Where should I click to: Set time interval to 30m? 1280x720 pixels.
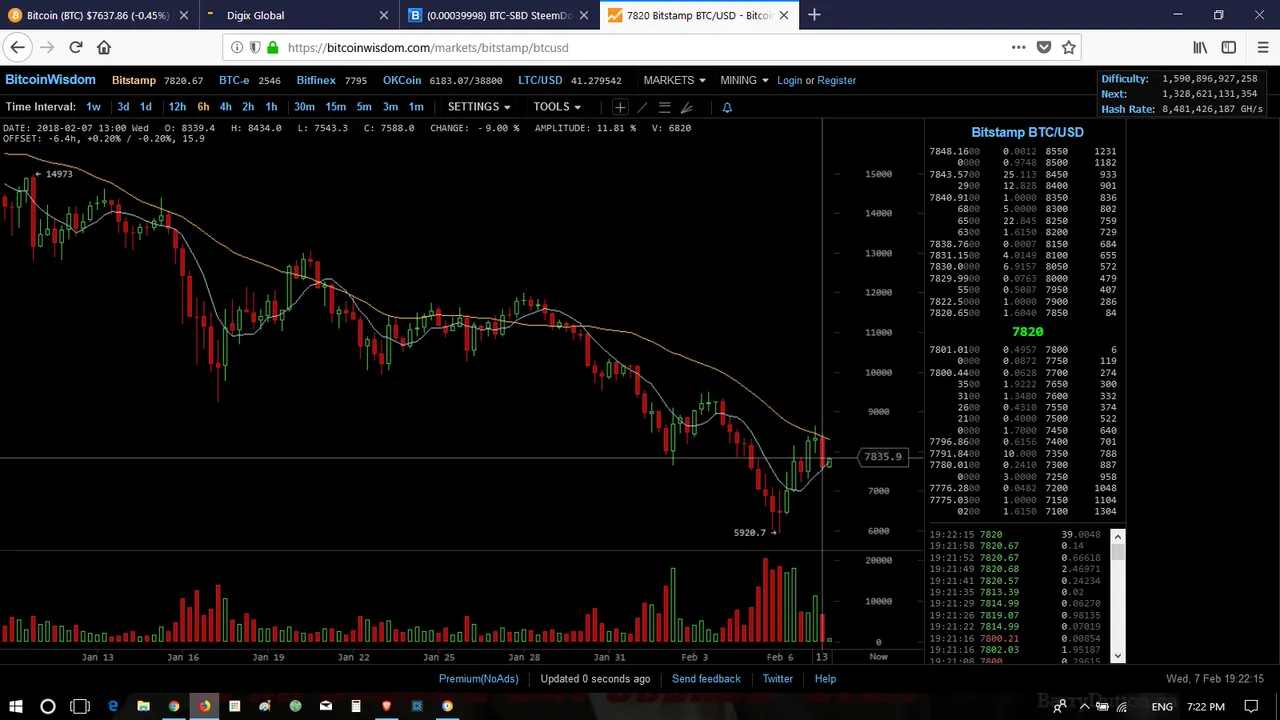point(304,107)
